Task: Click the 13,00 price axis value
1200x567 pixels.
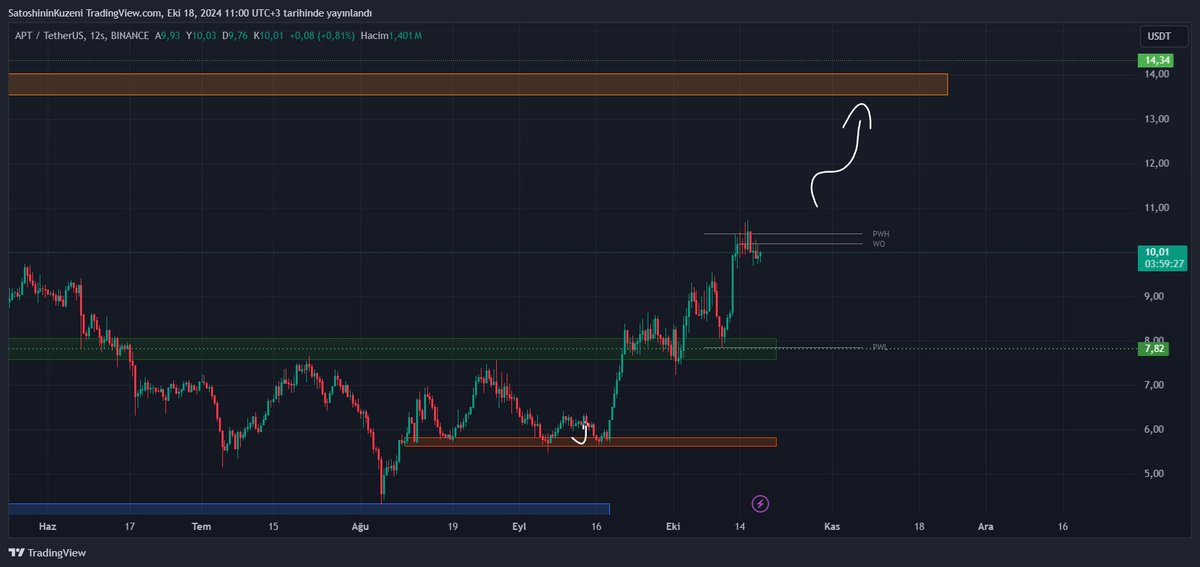Action: click(1157, 119)
